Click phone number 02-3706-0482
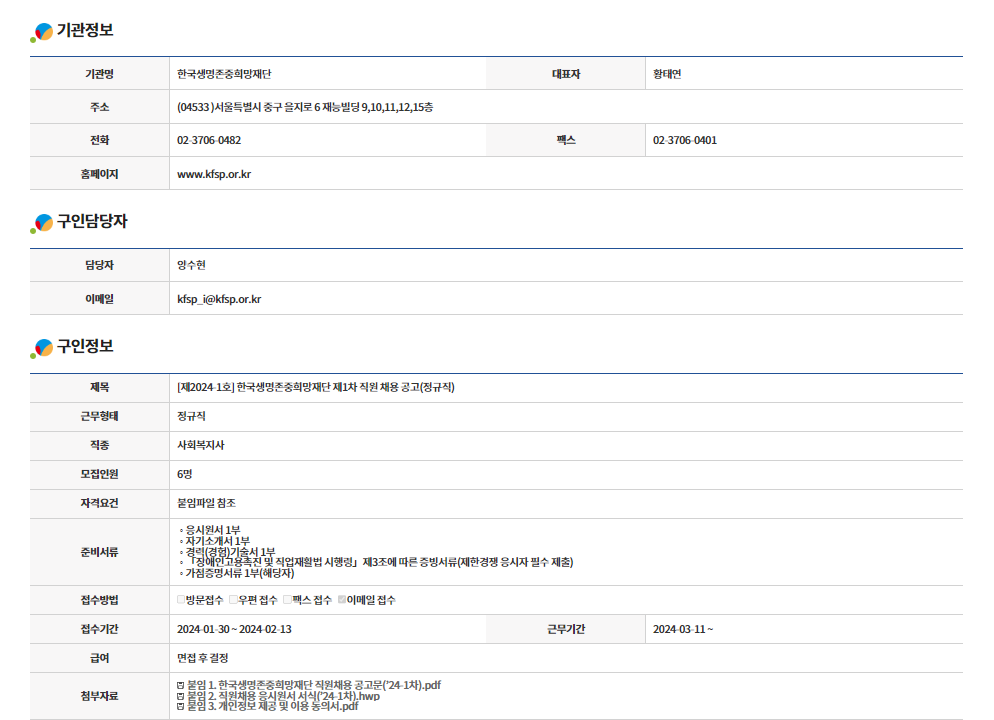The height and width of the screenshot is (720, 994). click(x=209, y=140)
